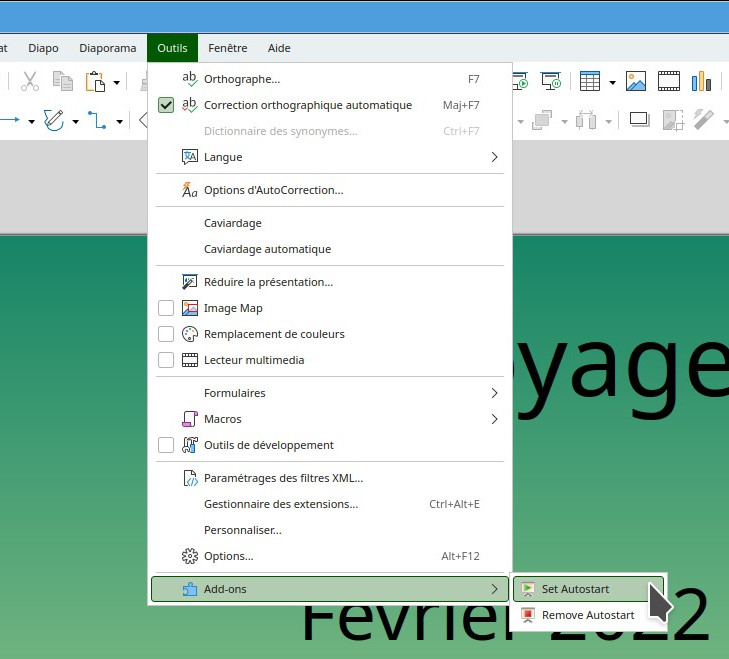Image resolution: width=729 pixels, height=659 pixels.
Task: Click the Arrange objects icon
Action: (x=542, y=120)
